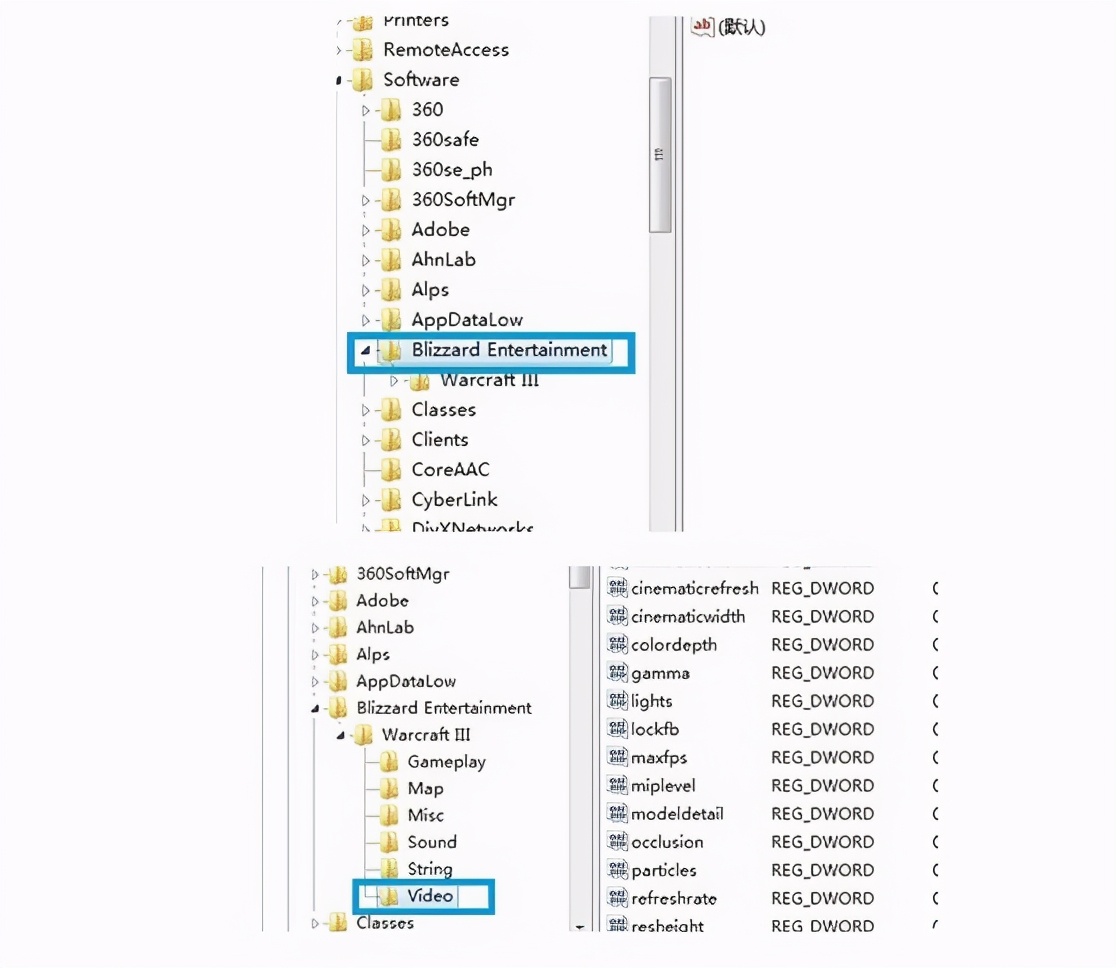This screenshot has width=1116, height=968.
Task: Expand the Clients key tree arrow
Action: (x=366, y=440)
